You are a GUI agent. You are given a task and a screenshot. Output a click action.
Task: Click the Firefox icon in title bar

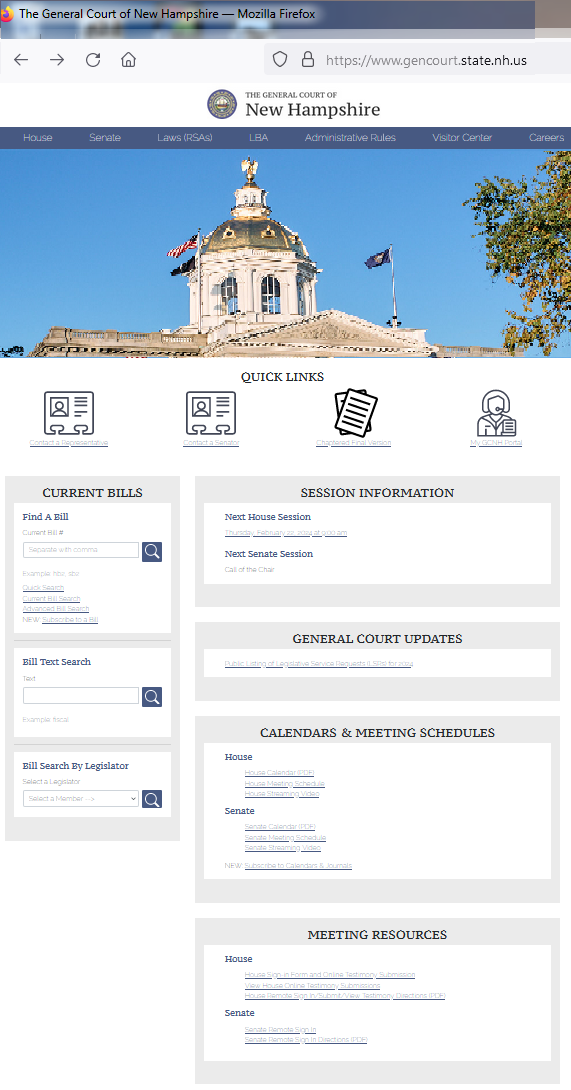point(6,13)
